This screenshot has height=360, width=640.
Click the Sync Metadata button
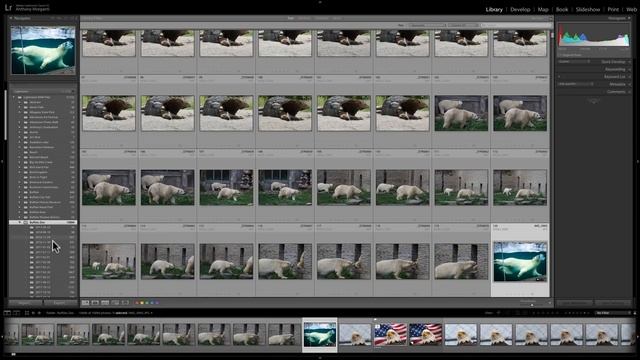point(574,303)
